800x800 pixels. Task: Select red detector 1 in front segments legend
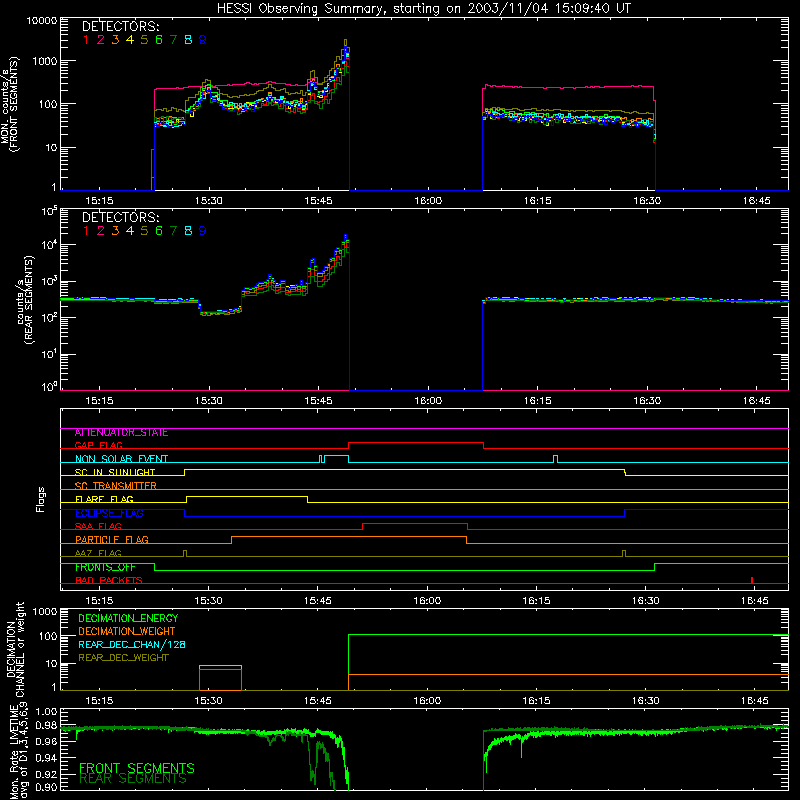coord(86,40)
